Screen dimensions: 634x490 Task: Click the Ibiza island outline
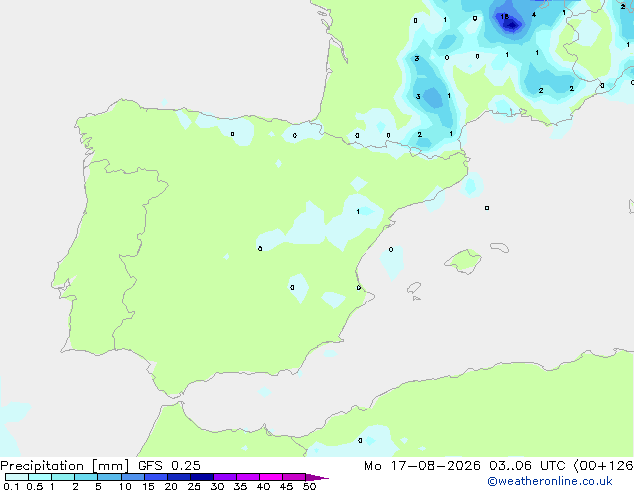click(414, 288)
